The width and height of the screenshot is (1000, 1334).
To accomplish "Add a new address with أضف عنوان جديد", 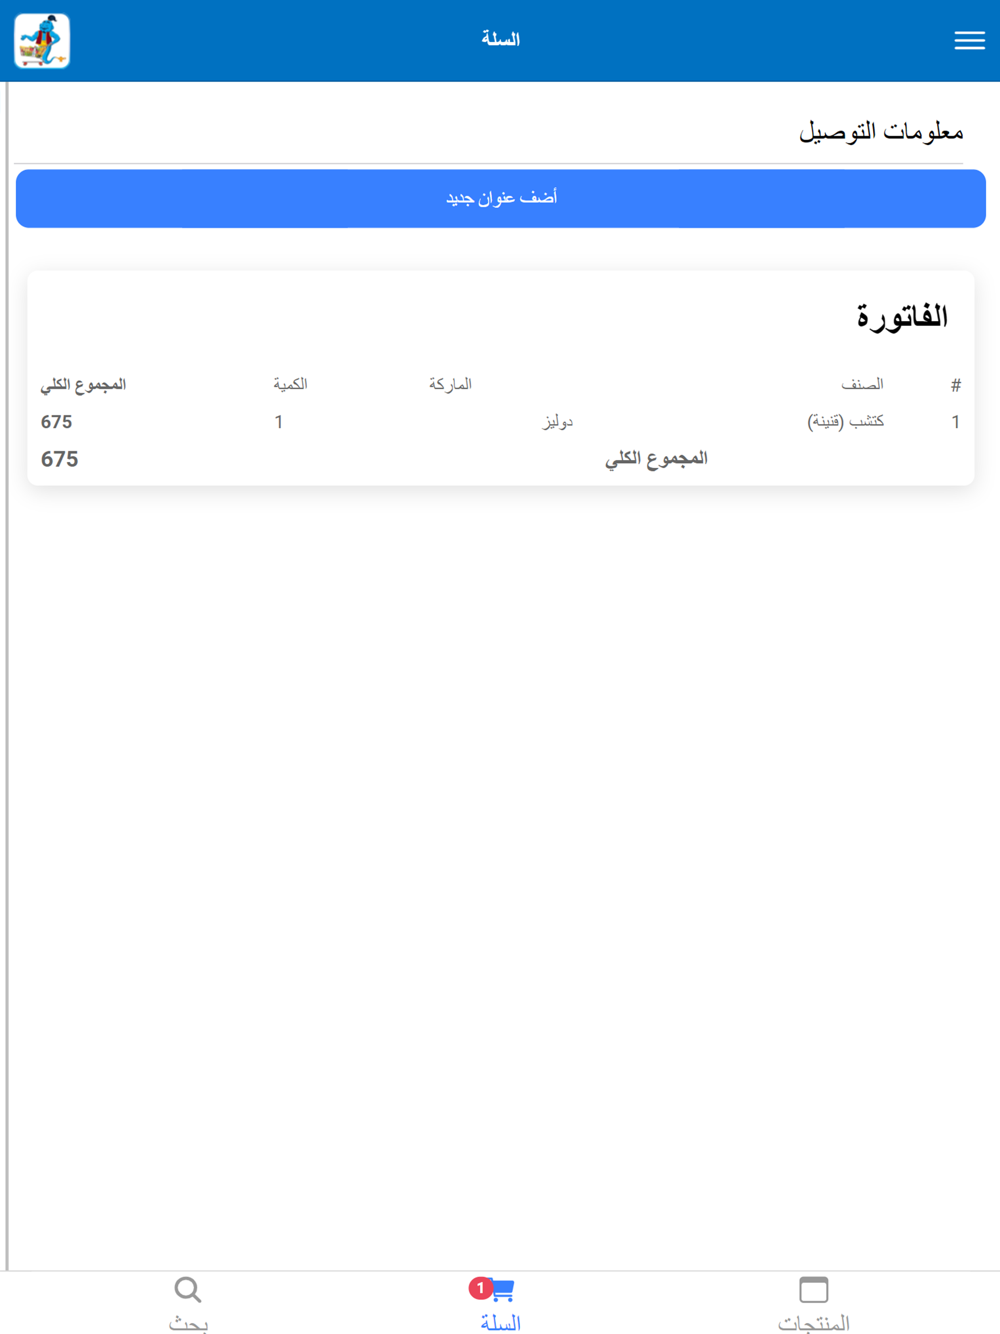I will [x=501, y=198].
